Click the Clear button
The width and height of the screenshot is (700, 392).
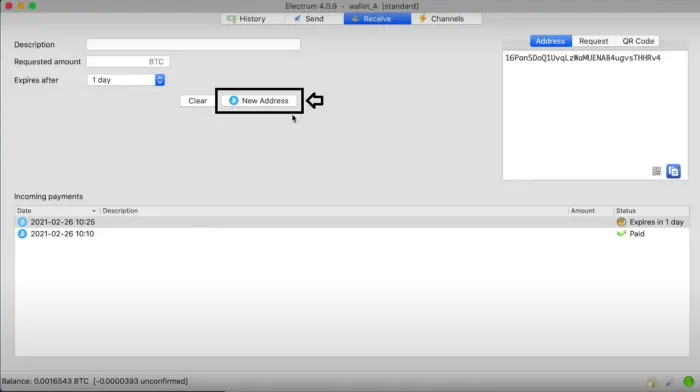click(x=197, y=101)
